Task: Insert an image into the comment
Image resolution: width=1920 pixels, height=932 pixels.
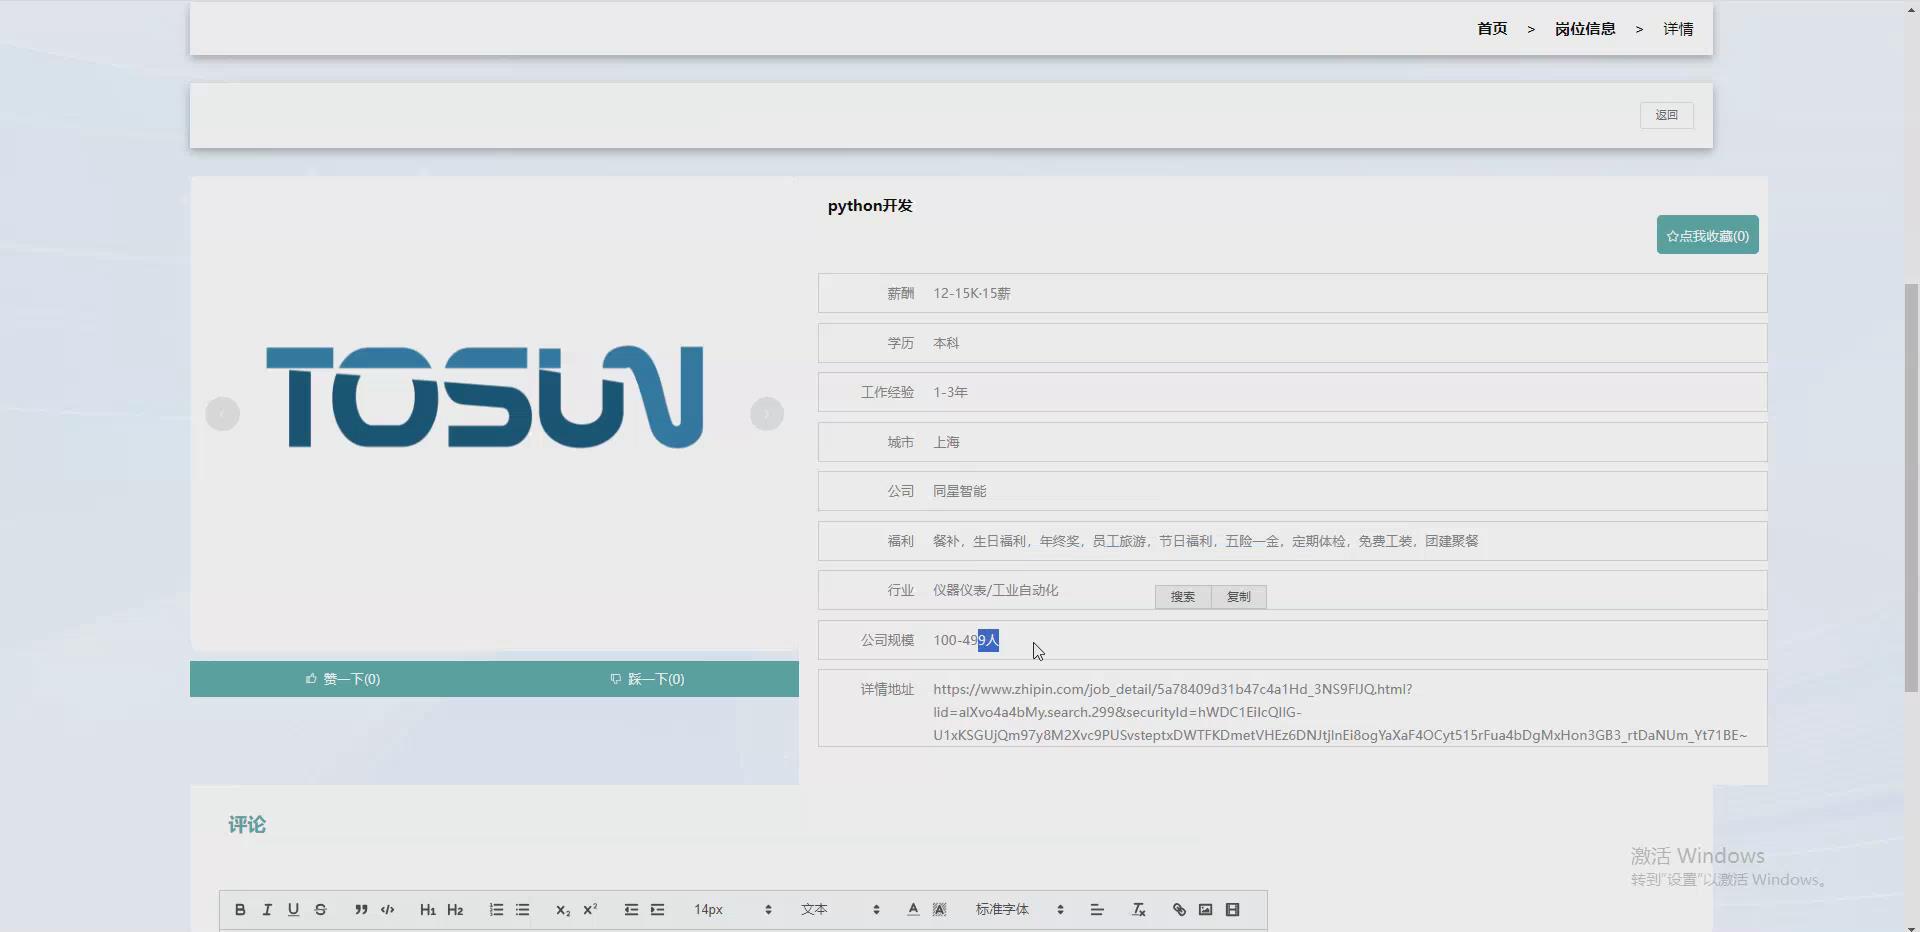Action: click(1206, 910)
